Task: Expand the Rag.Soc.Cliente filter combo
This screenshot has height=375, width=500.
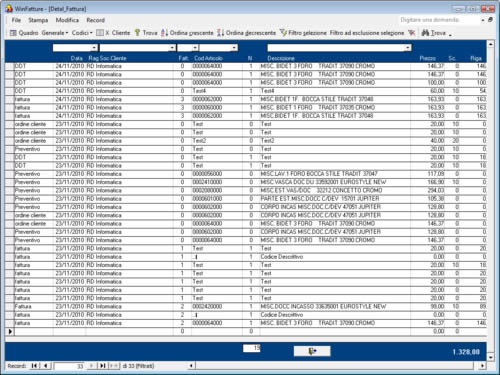Action: point(172,48)
